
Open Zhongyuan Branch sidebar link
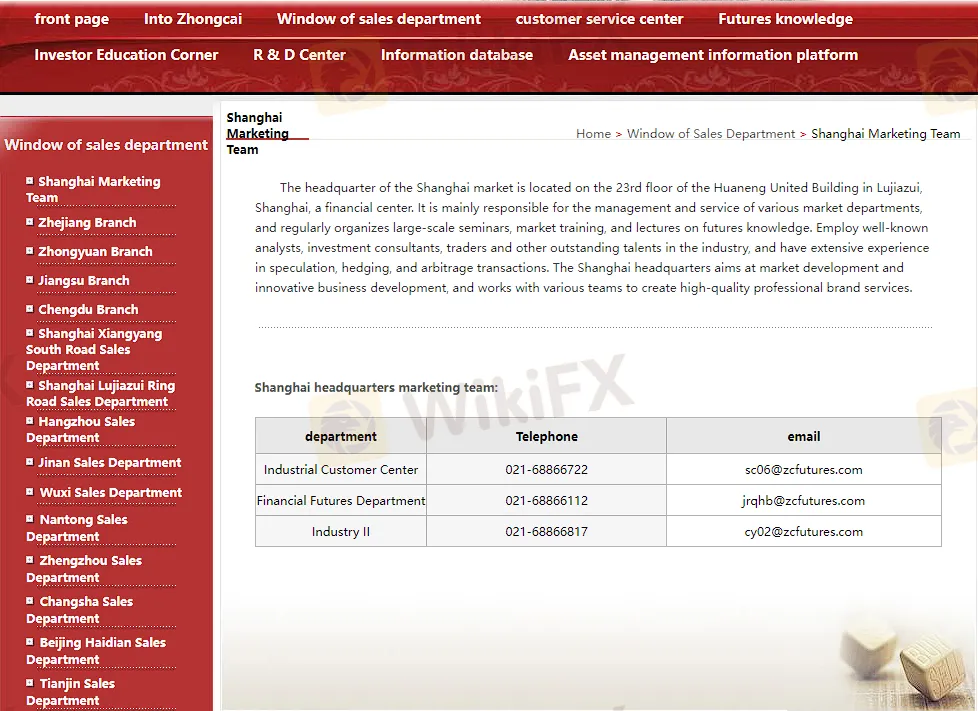pos(95,252)
